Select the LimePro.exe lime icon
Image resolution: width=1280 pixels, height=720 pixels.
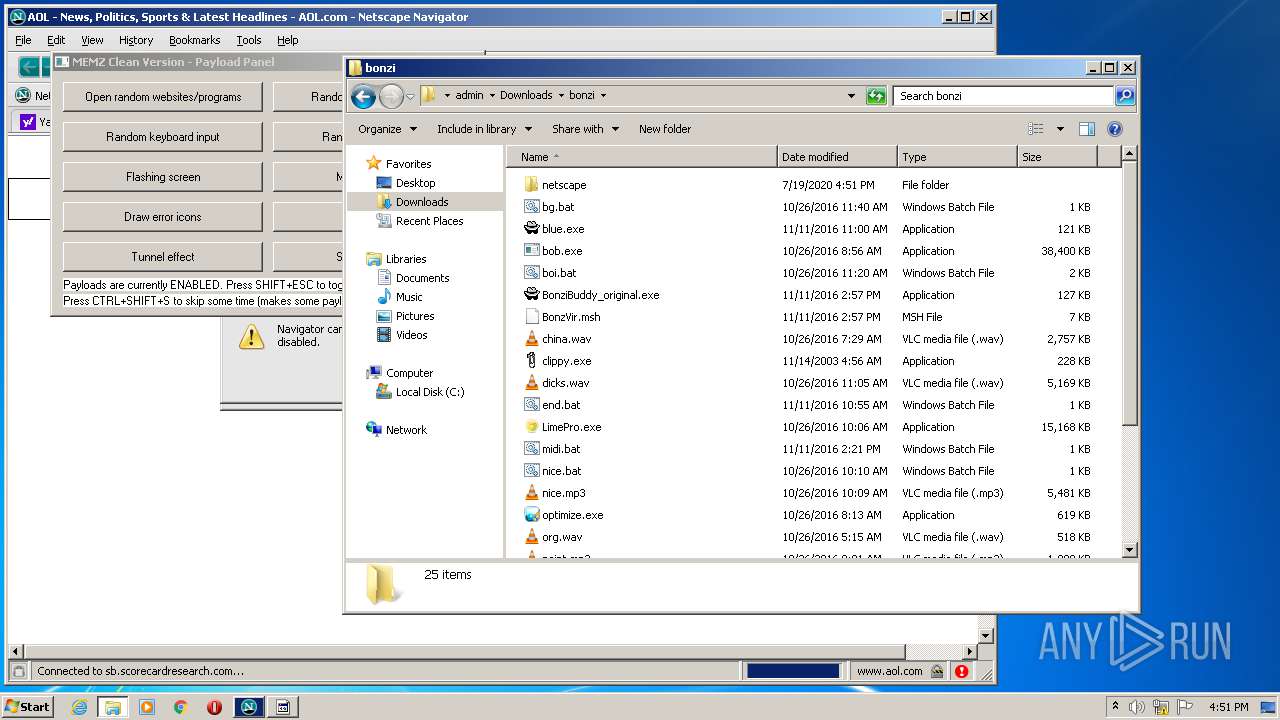(x=532, y=427)
